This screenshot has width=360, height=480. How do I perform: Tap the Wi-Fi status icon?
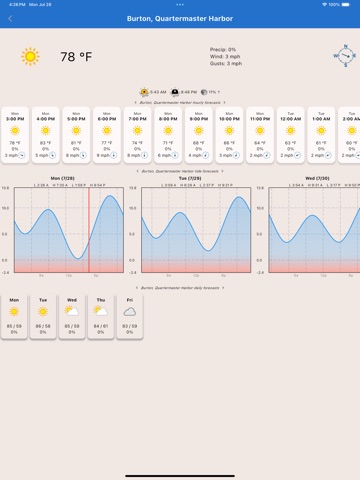tap(325, 5)
